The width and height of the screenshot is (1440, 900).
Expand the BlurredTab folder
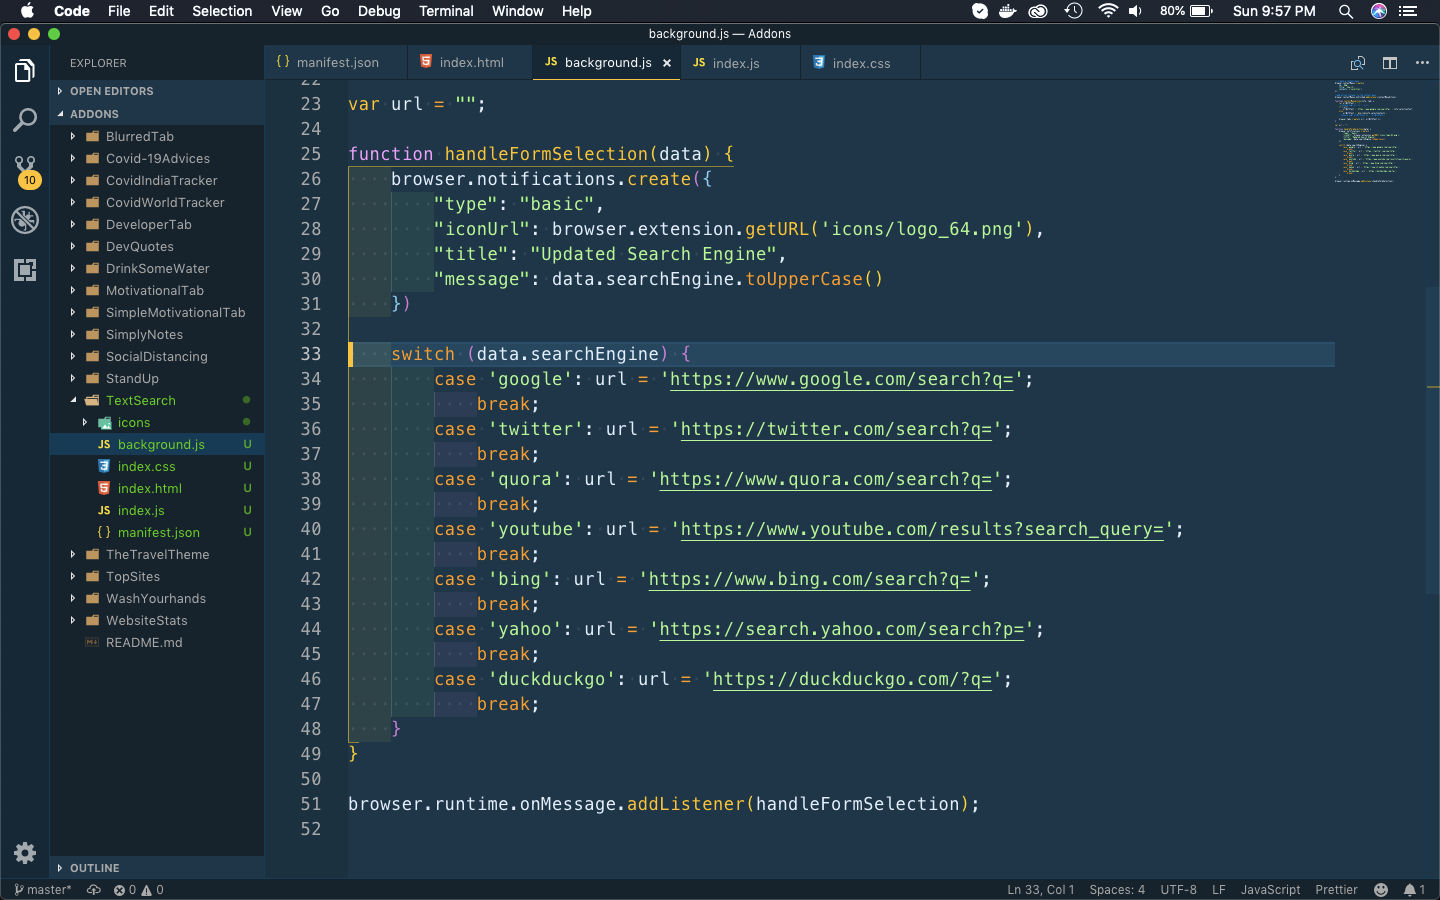point(157,136)
